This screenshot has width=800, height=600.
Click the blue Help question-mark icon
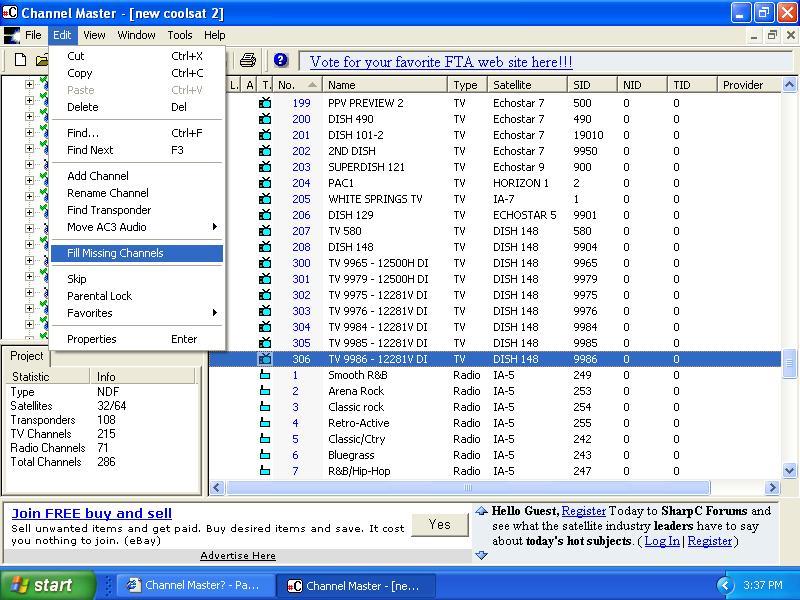point(281,60)
